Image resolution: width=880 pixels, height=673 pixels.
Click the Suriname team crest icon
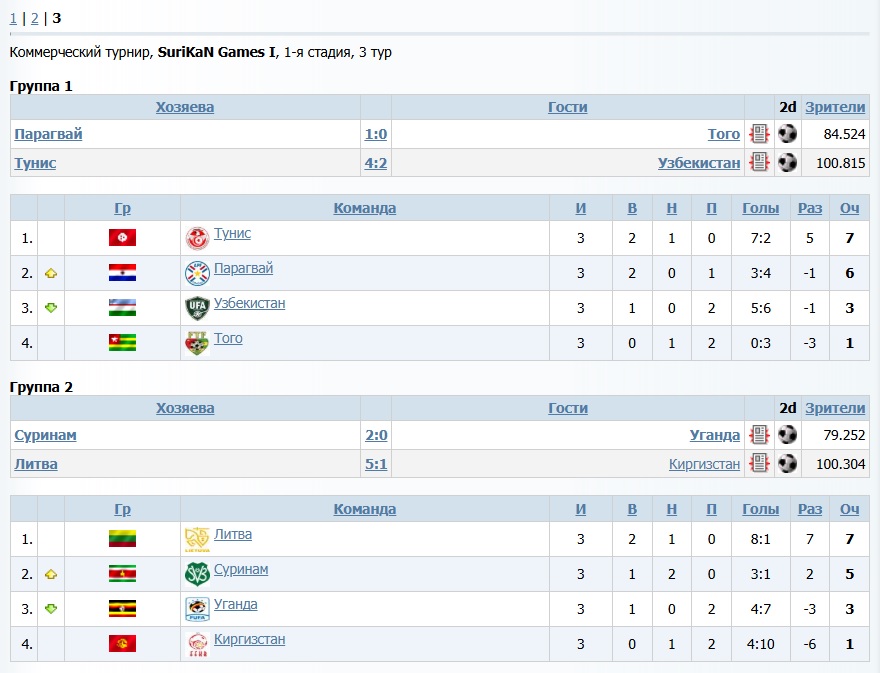coord(196,574)
